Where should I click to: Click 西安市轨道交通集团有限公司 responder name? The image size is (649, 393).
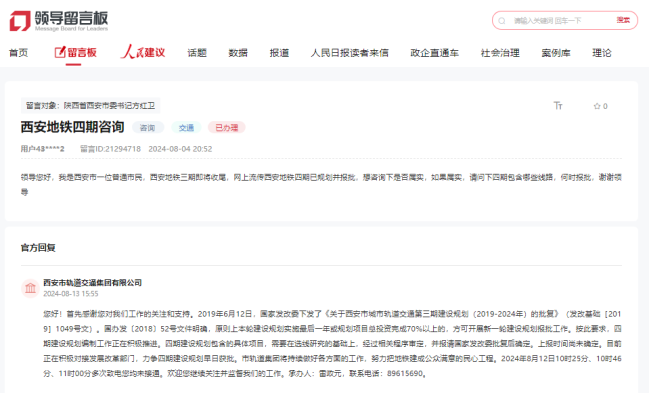coord(92,282)
